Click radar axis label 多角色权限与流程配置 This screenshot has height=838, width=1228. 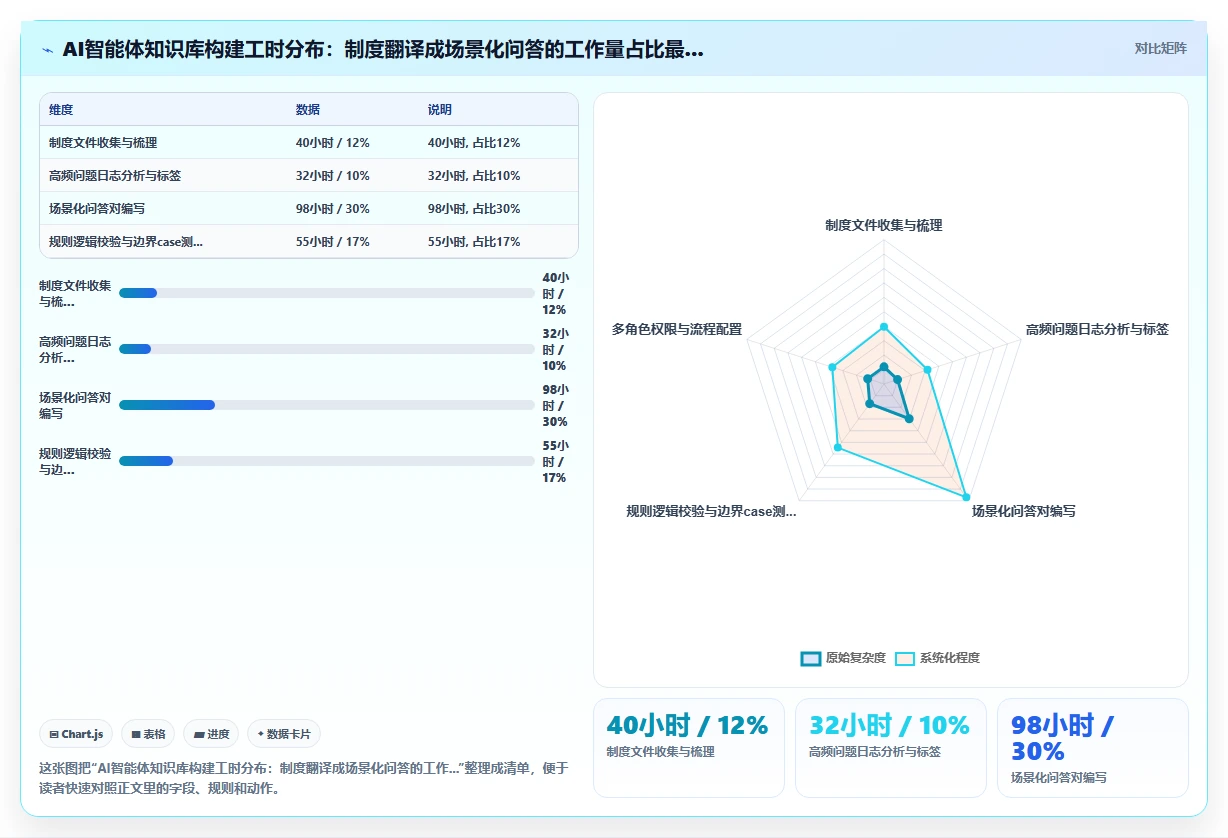pyautogui.click(x=677, y=329)
